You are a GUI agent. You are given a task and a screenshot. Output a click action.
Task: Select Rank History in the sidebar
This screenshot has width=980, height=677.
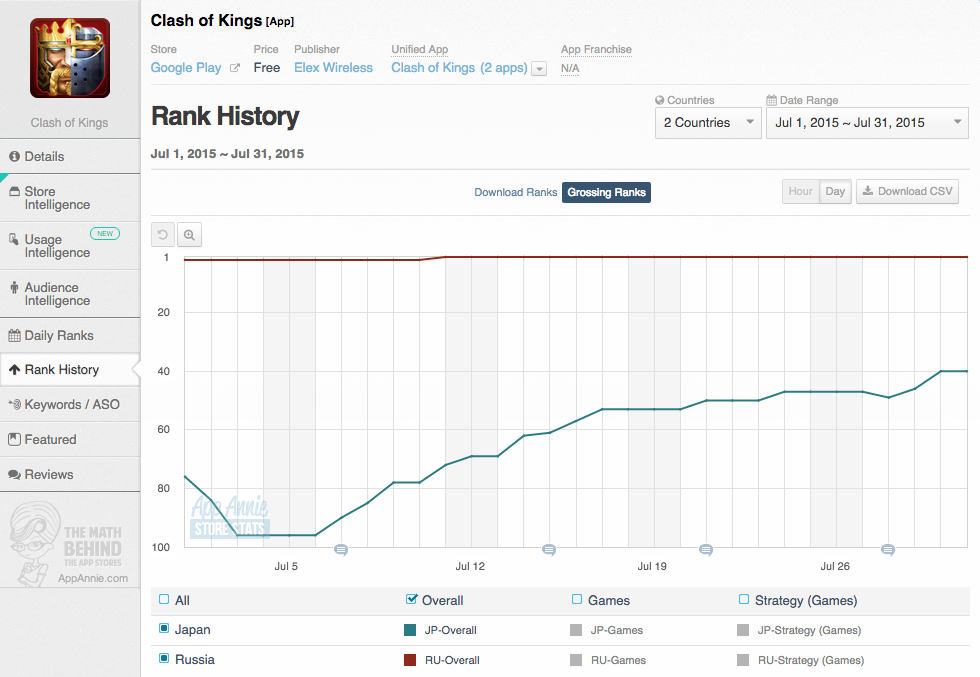(x=70, y=369)
